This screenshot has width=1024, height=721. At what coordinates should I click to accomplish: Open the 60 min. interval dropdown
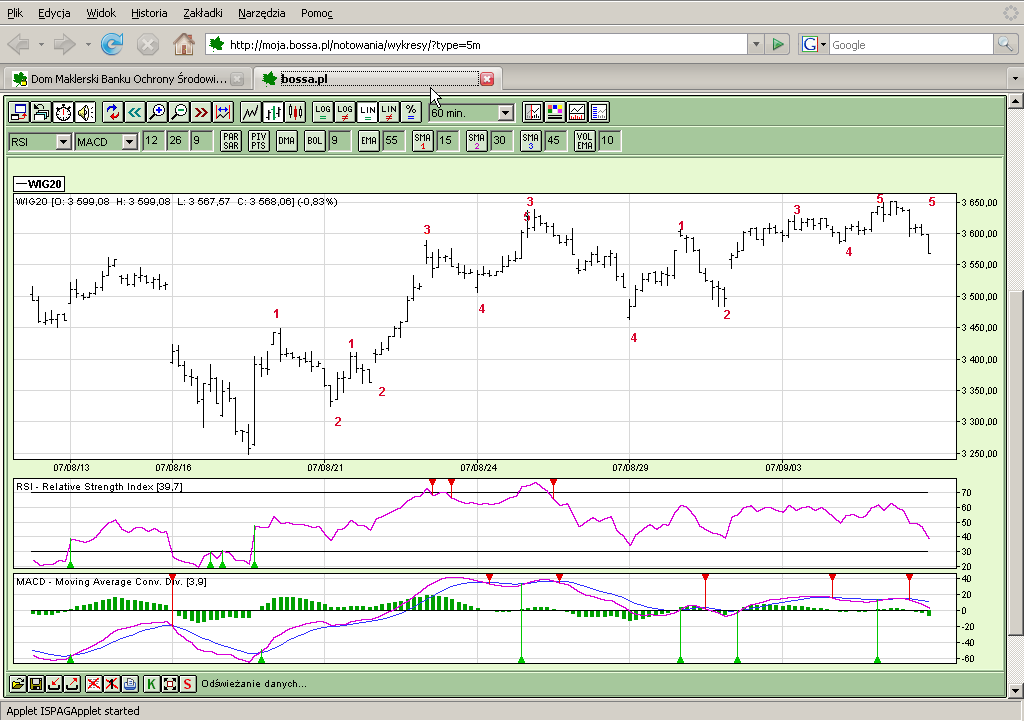(x=505, y=113)
